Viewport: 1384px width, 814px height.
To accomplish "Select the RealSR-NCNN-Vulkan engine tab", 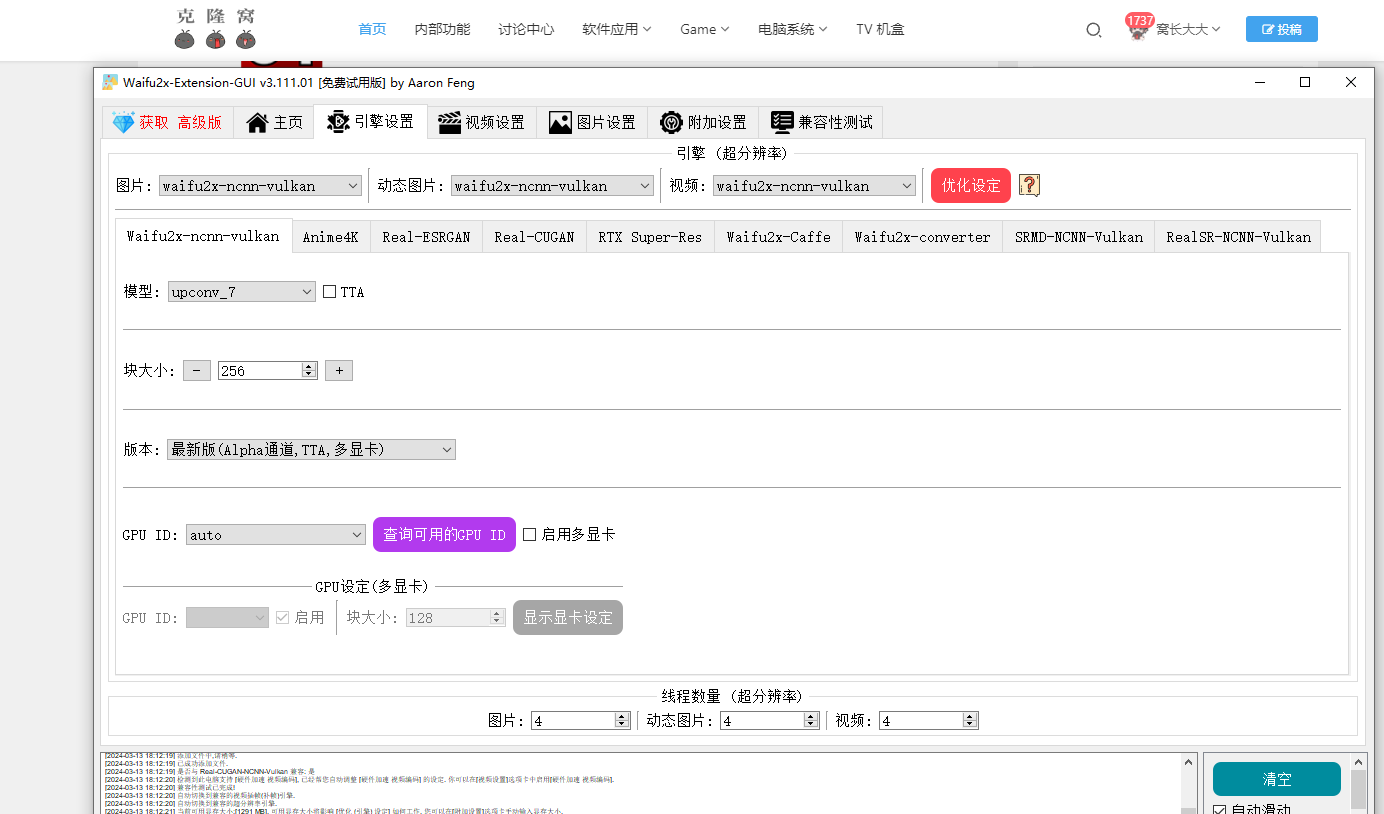I will click(1238, 237).
